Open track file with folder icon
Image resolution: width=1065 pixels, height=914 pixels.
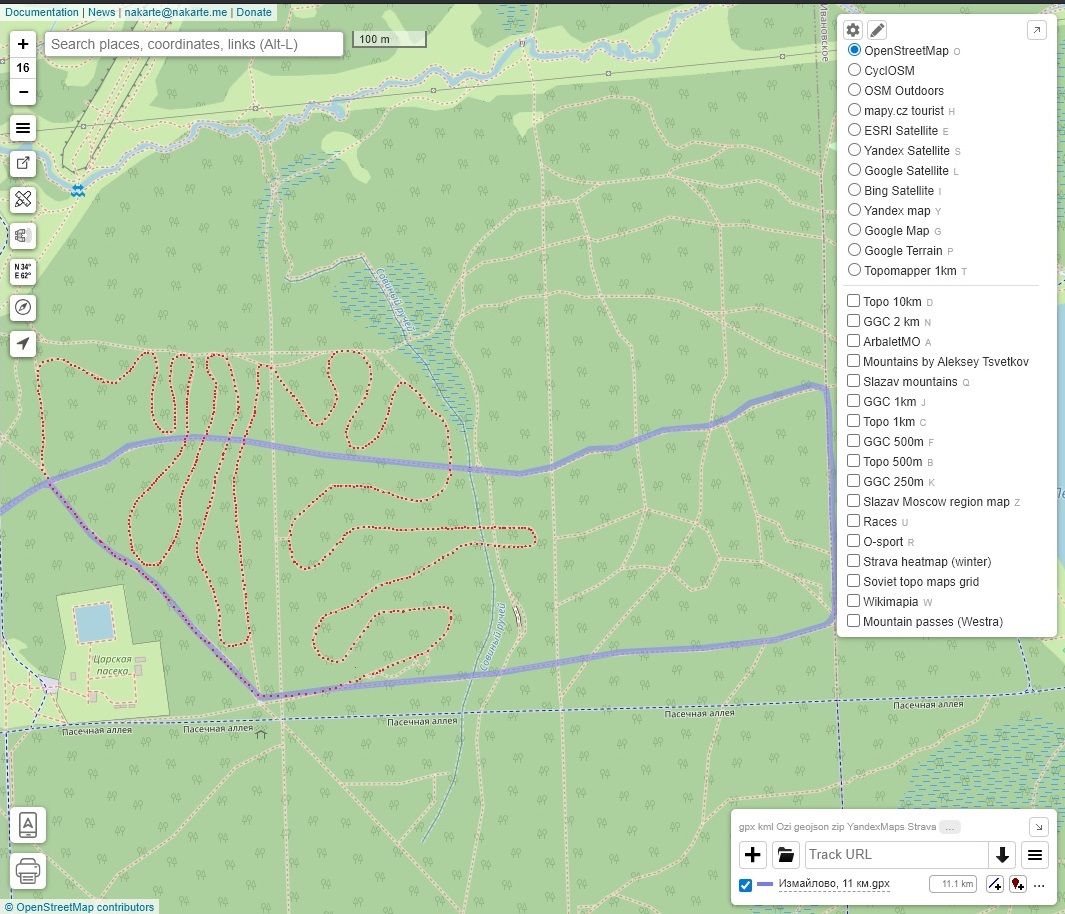tap(785, 854)
